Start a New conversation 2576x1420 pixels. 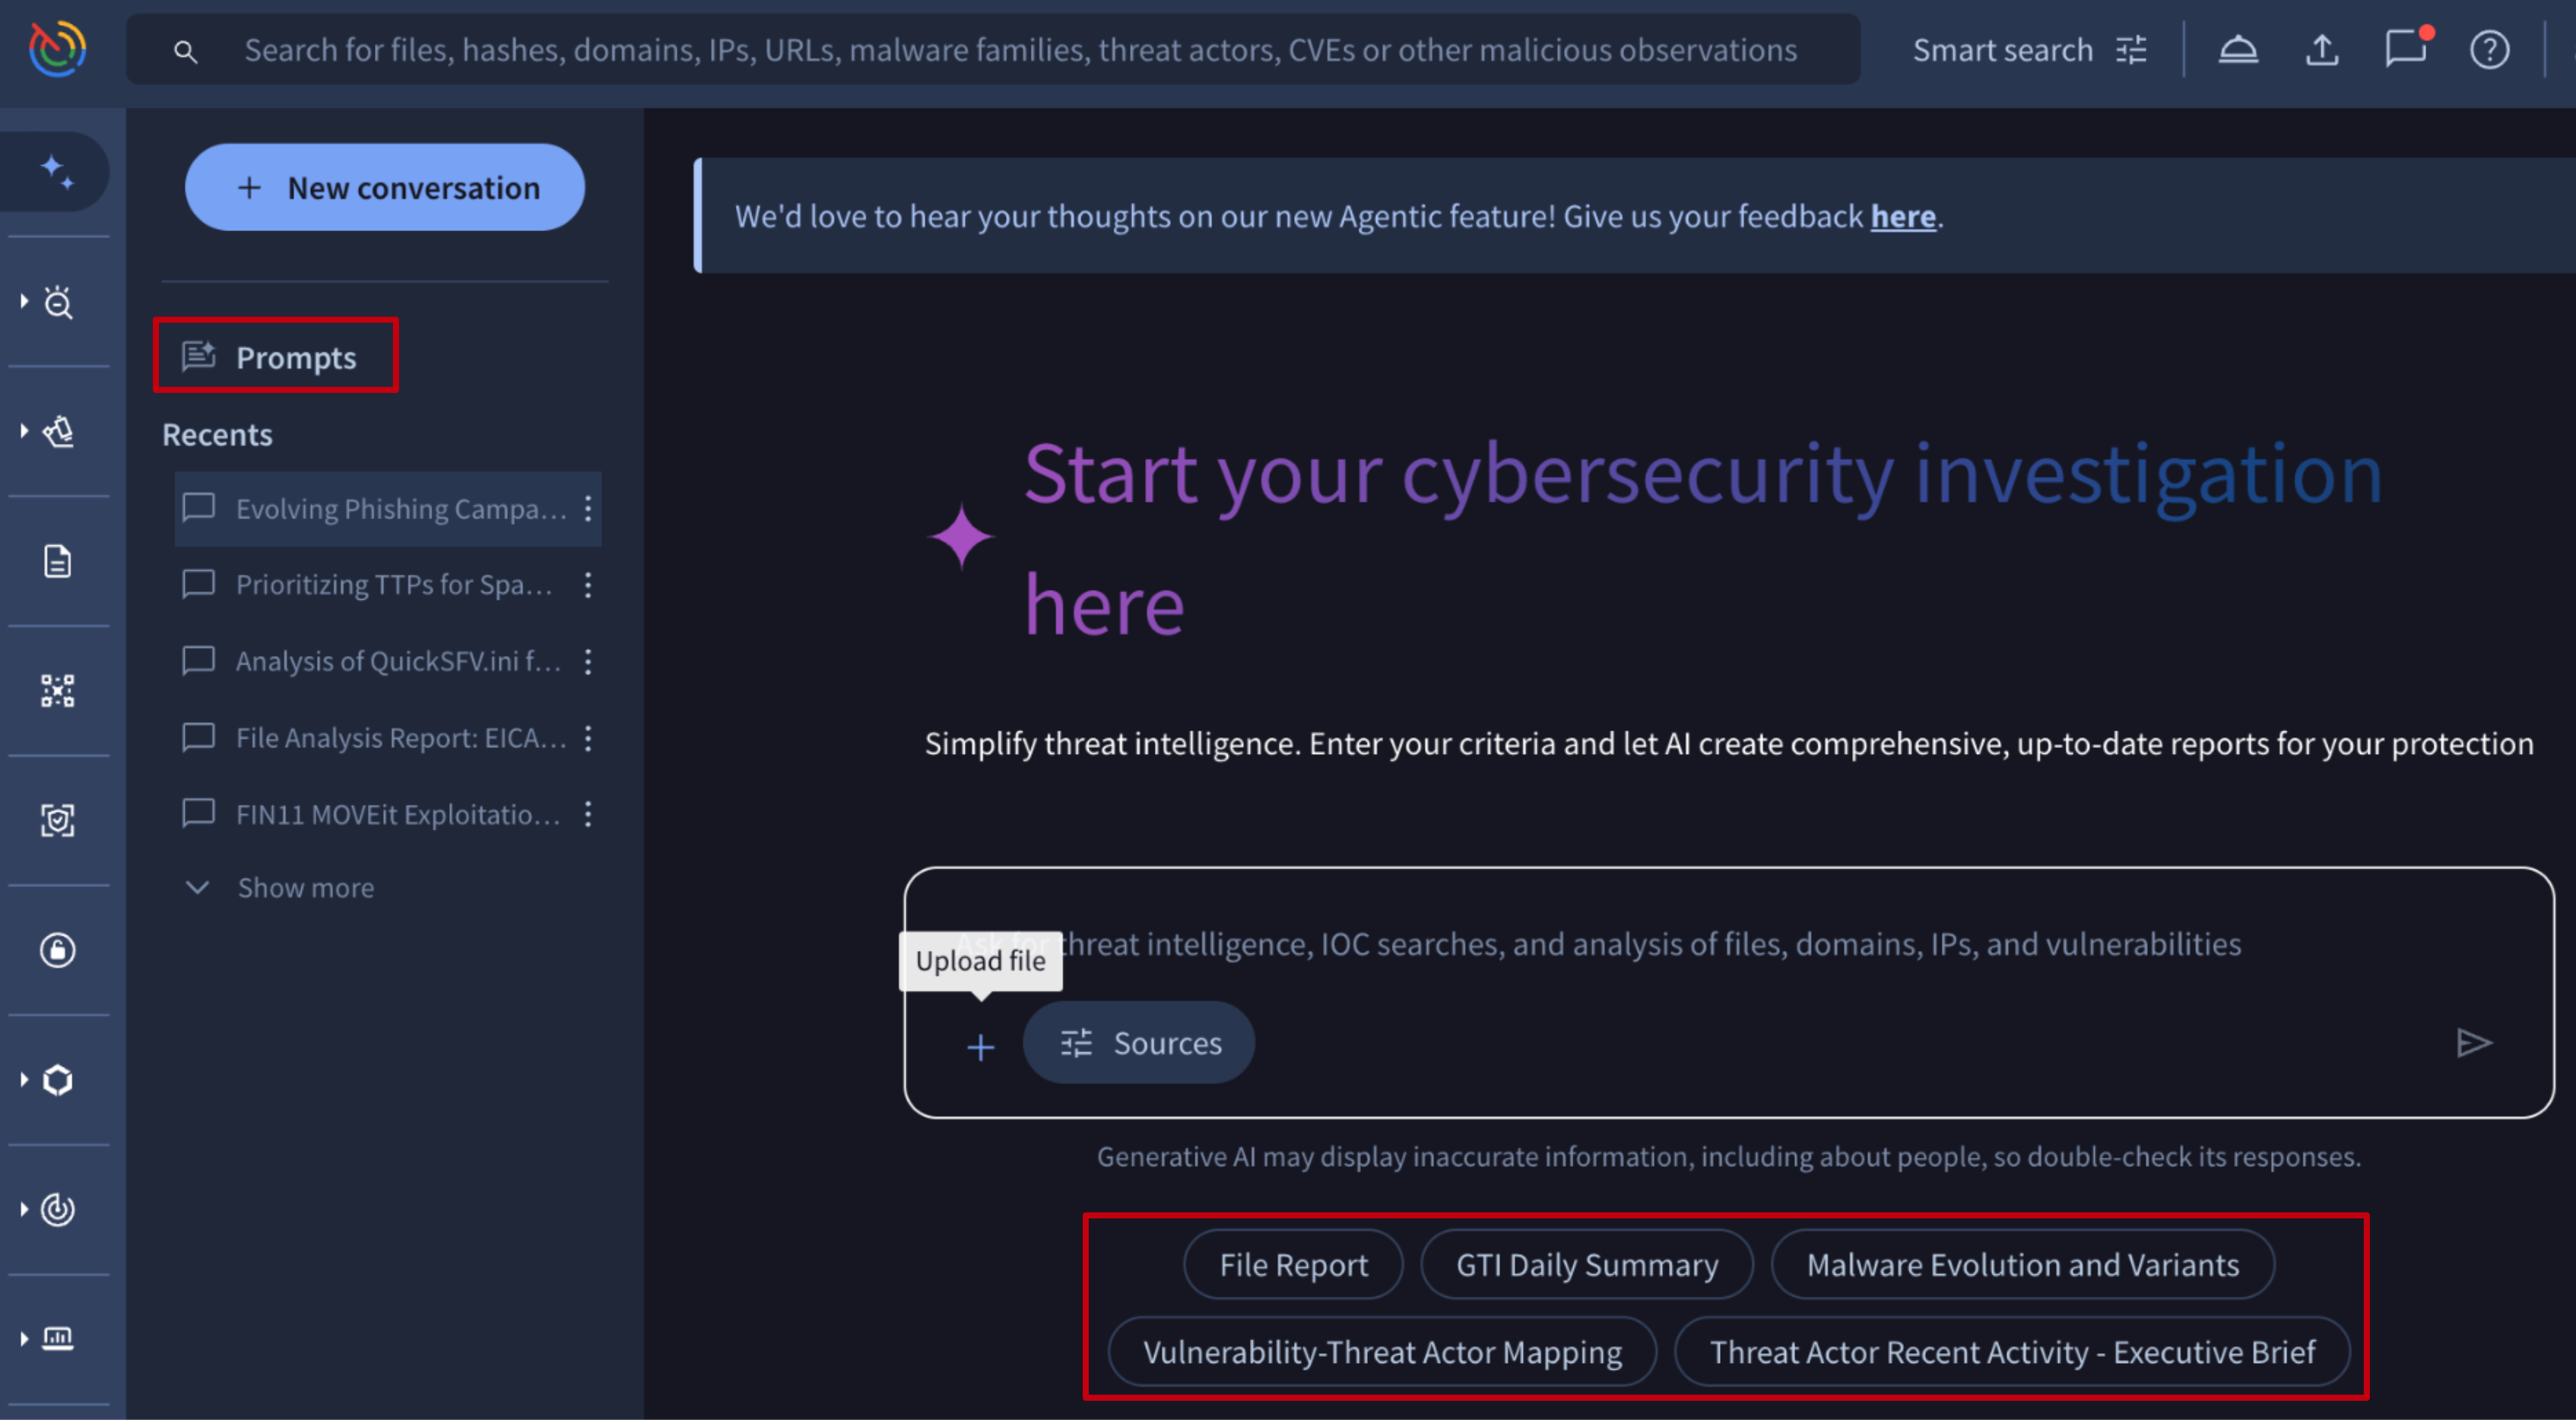point(385,188)
